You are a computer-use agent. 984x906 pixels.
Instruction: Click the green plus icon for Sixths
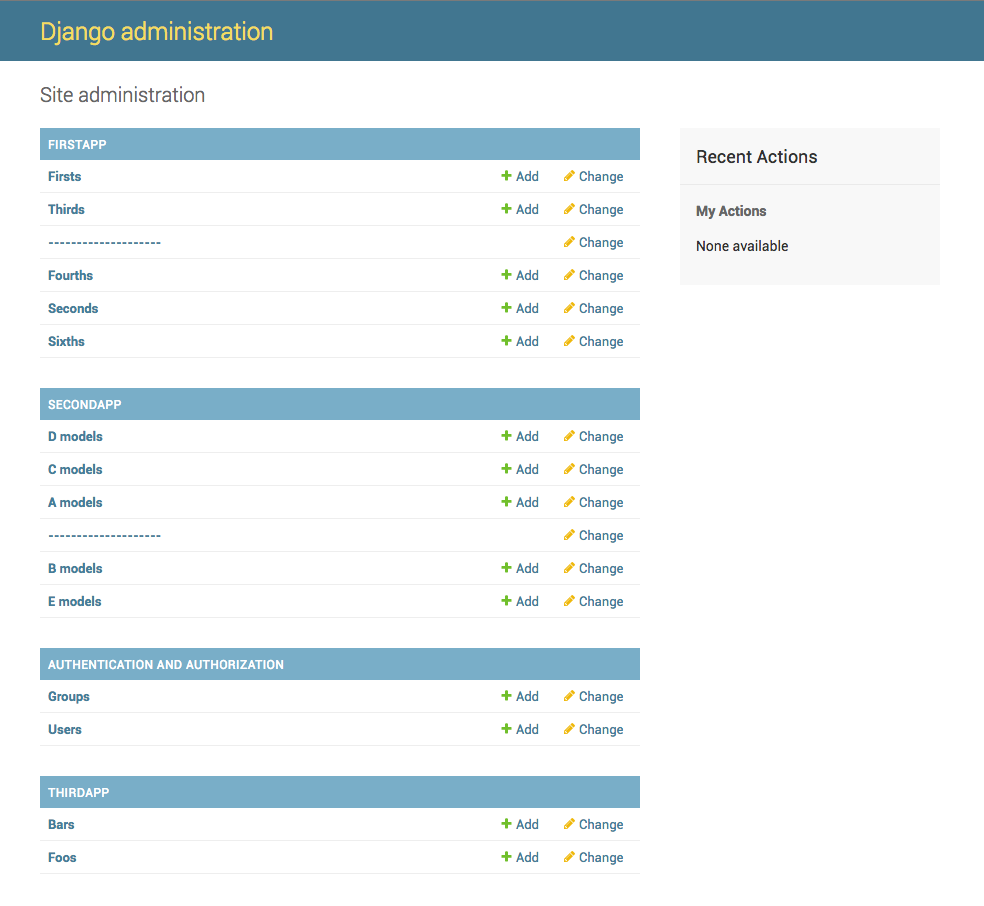tap(506, 340)
